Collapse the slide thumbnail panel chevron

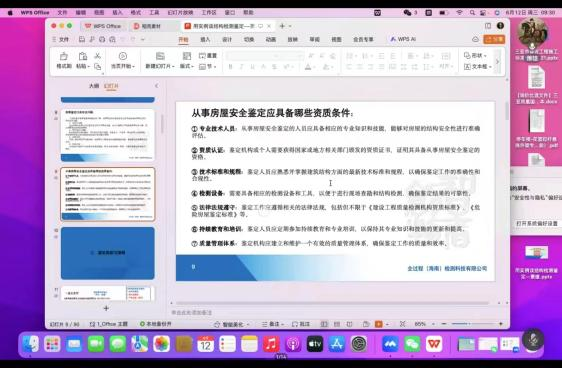(x=156, y=86)
